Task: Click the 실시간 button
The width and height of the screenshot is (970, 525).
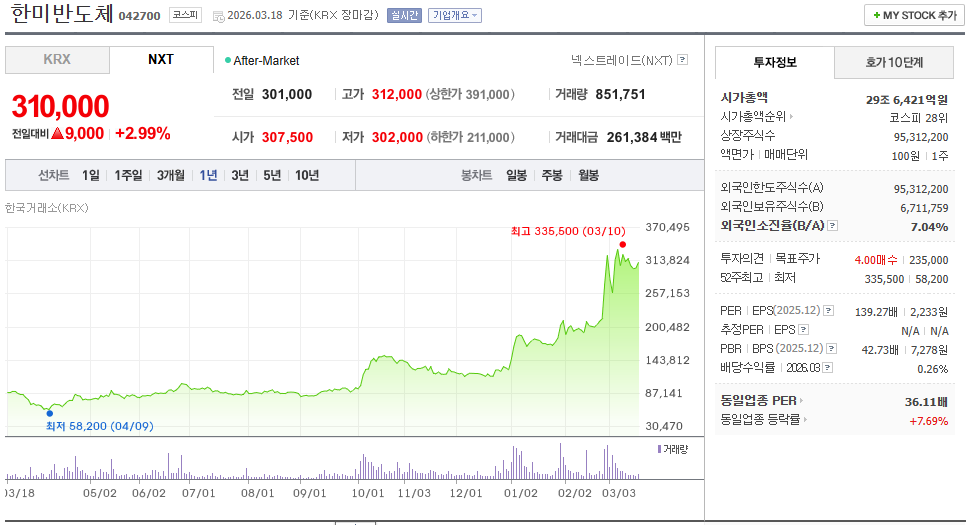Action: (404, 15)
